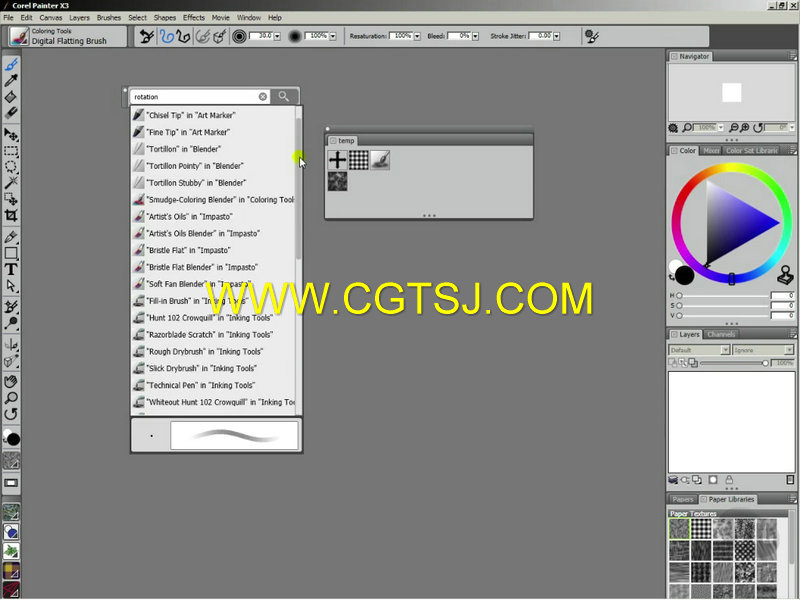
Task: Enable Straight Line Strokes mode
Action: tap(183, 36)
